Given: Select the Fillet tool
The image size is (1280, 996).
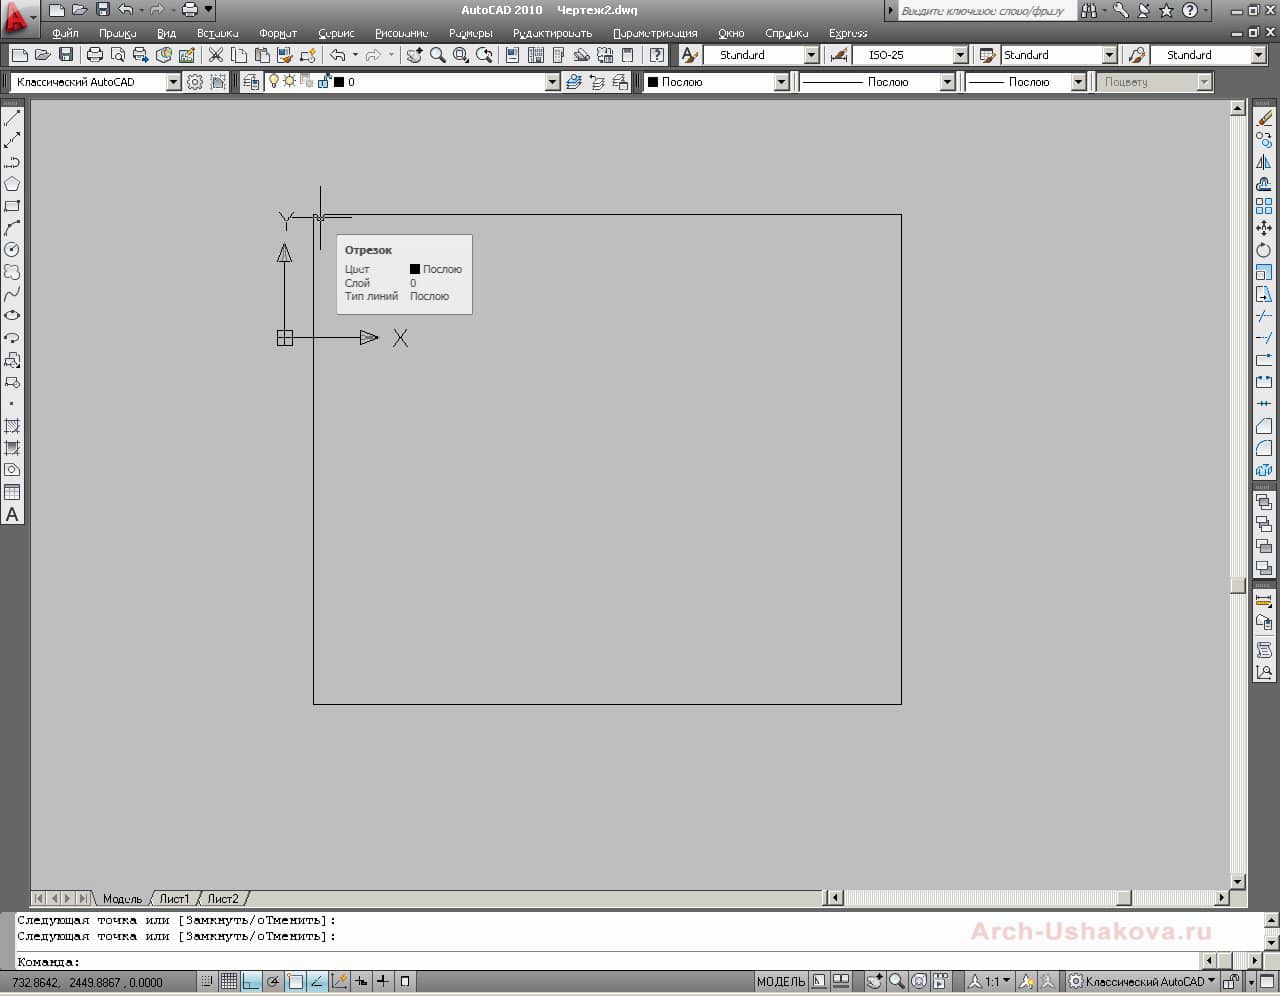Looking at the screenshot, I should pyautogui.click(x=1264, y=448).
